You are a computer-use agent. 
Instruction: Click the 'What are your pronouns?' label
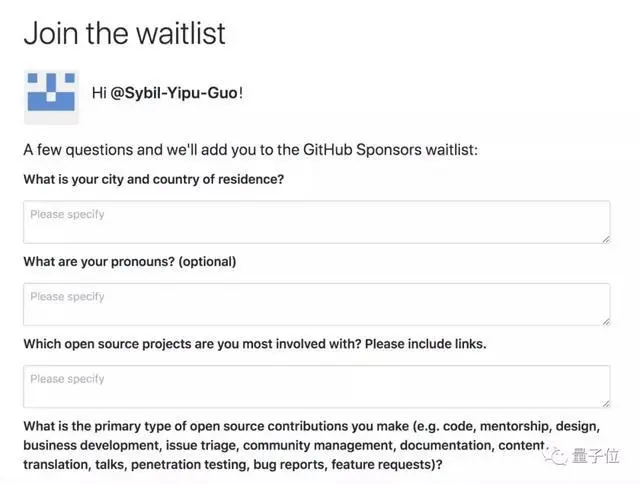coord(97,262)
